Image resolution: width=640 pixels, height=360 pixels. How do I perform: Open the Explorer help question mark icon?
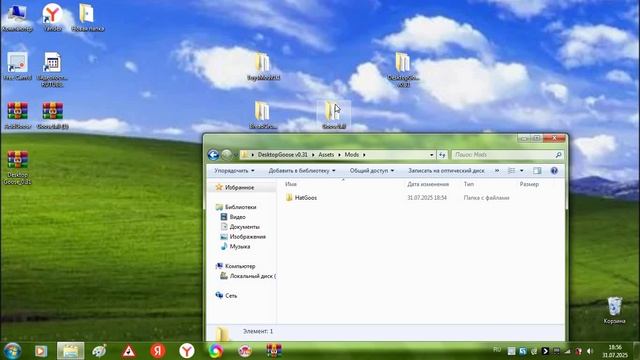pos(554,171)
